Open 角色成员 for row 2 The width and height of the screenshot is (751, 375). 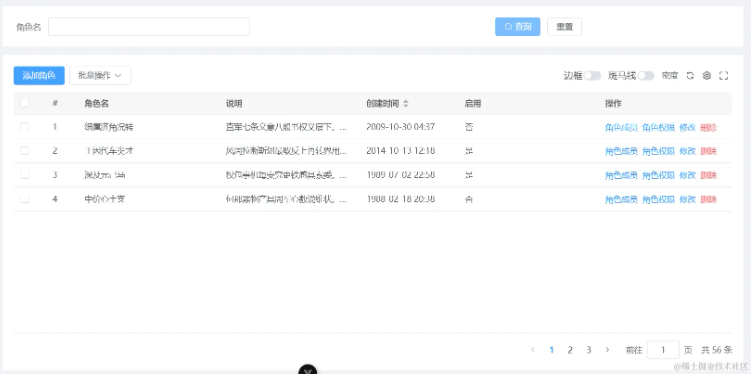[x=621, y=151]
